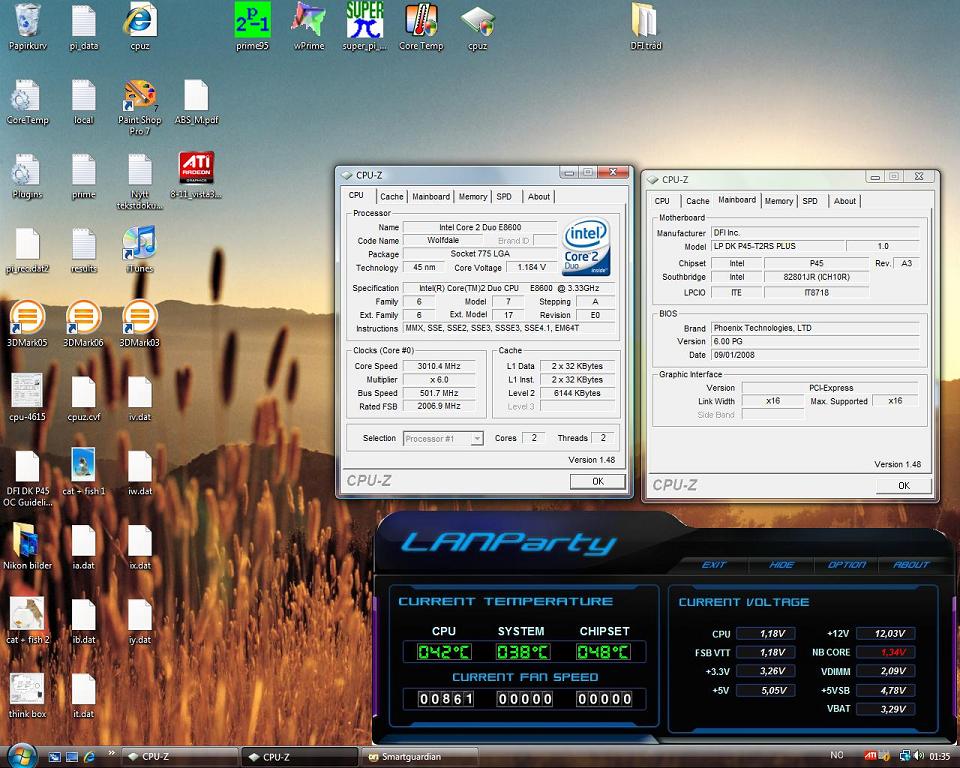Click the Windows Start orb

tap(22, 756)
